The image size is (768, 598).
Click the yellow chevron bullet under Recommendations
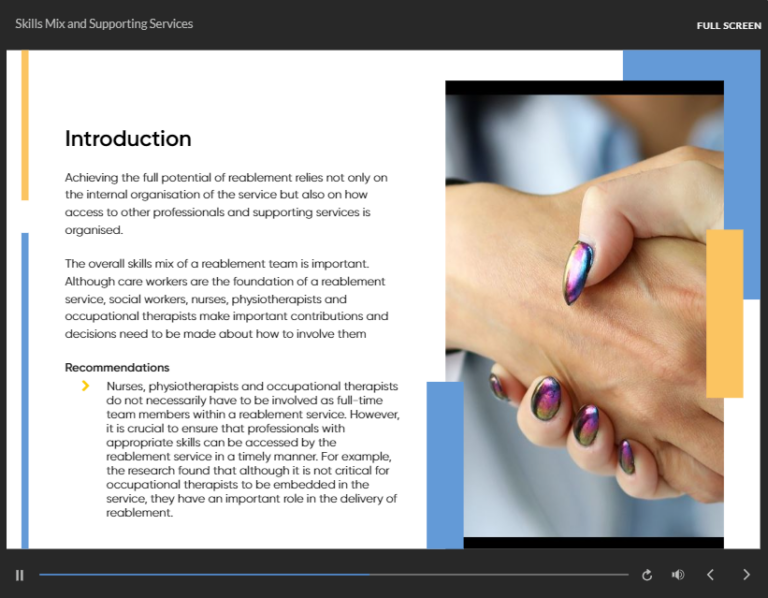[86, 386]
